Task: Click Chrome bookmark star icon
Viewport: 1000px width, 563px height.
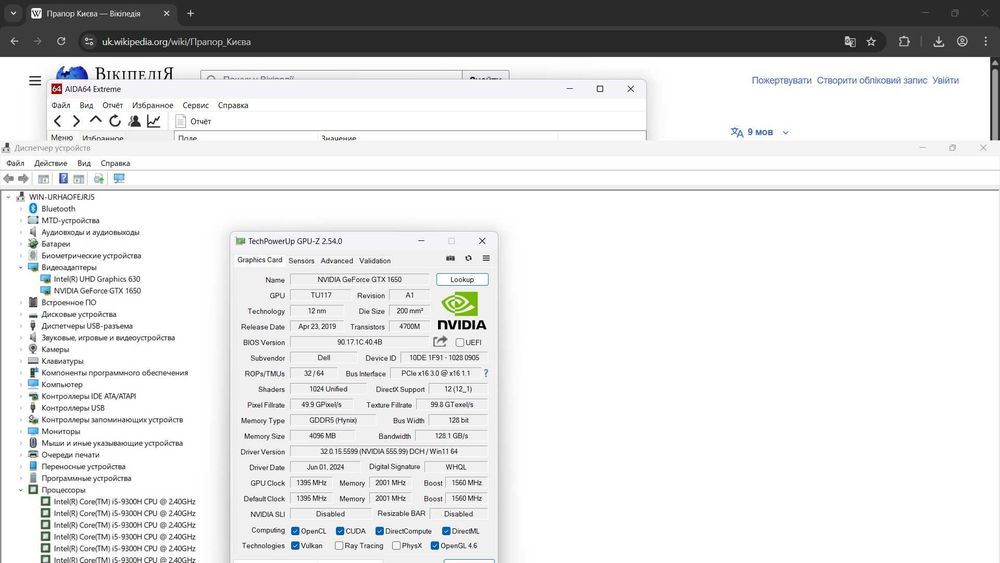Action: coord(871,41)
